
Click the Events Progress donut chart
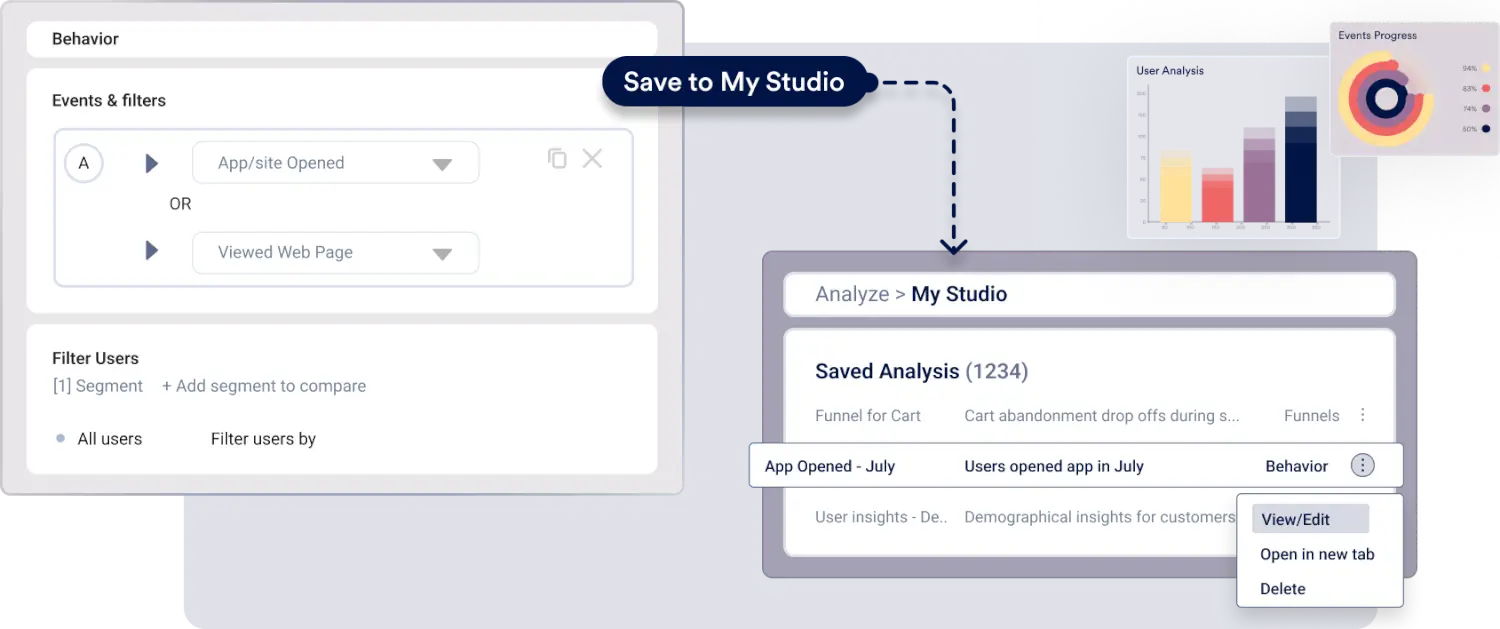(1386, 98)
